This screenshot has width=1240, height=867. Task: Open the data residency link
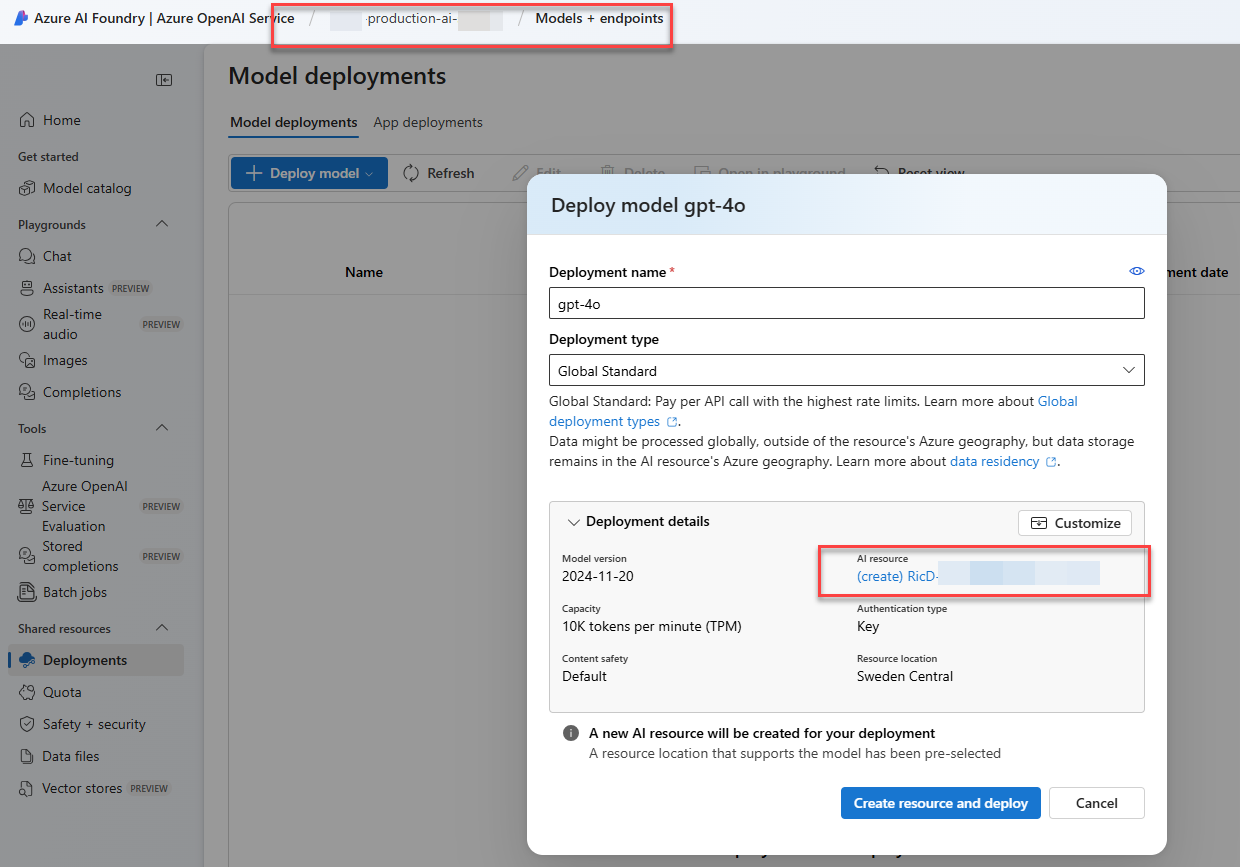(x=995, y=461)
